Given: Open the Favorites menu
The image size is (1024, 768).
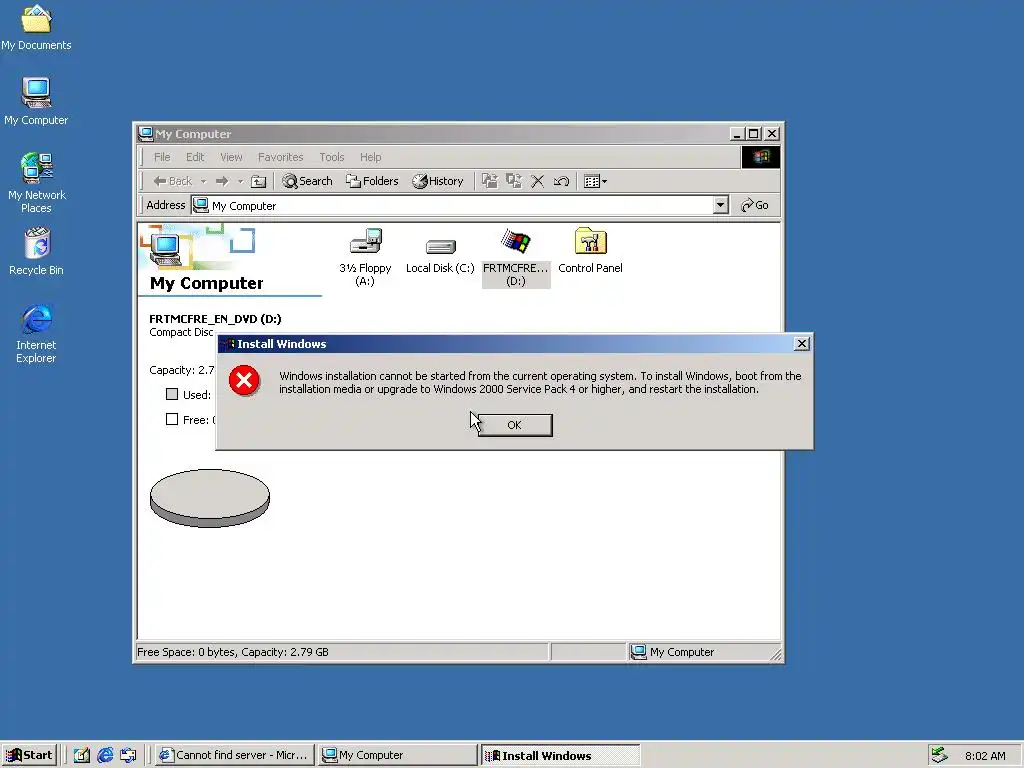Looking at the screenshot, I should pos(280,157).
